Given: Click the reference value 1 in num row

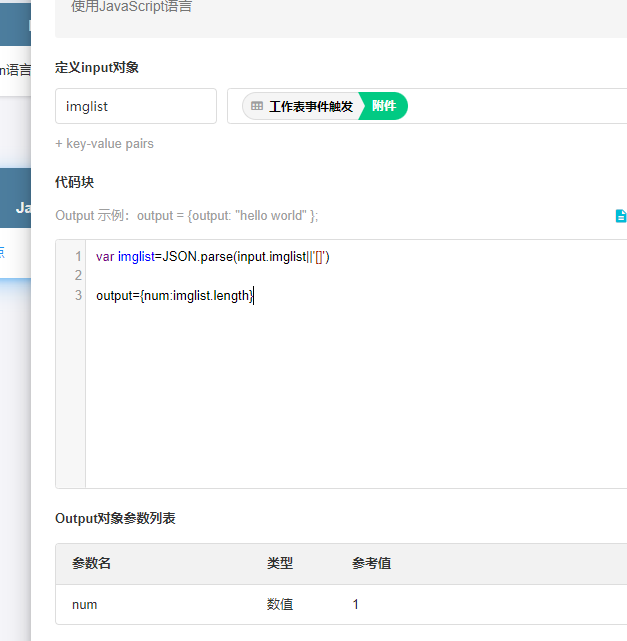Looking at the screenshot, I should point(355,605).
